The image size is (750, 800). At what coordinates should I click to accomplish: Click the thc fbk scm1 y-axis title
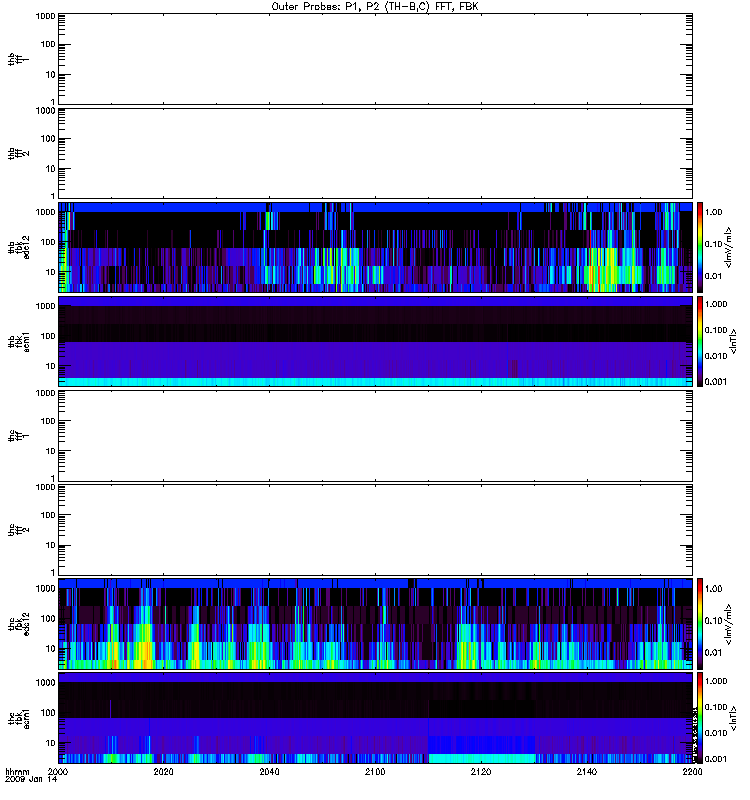19,718
